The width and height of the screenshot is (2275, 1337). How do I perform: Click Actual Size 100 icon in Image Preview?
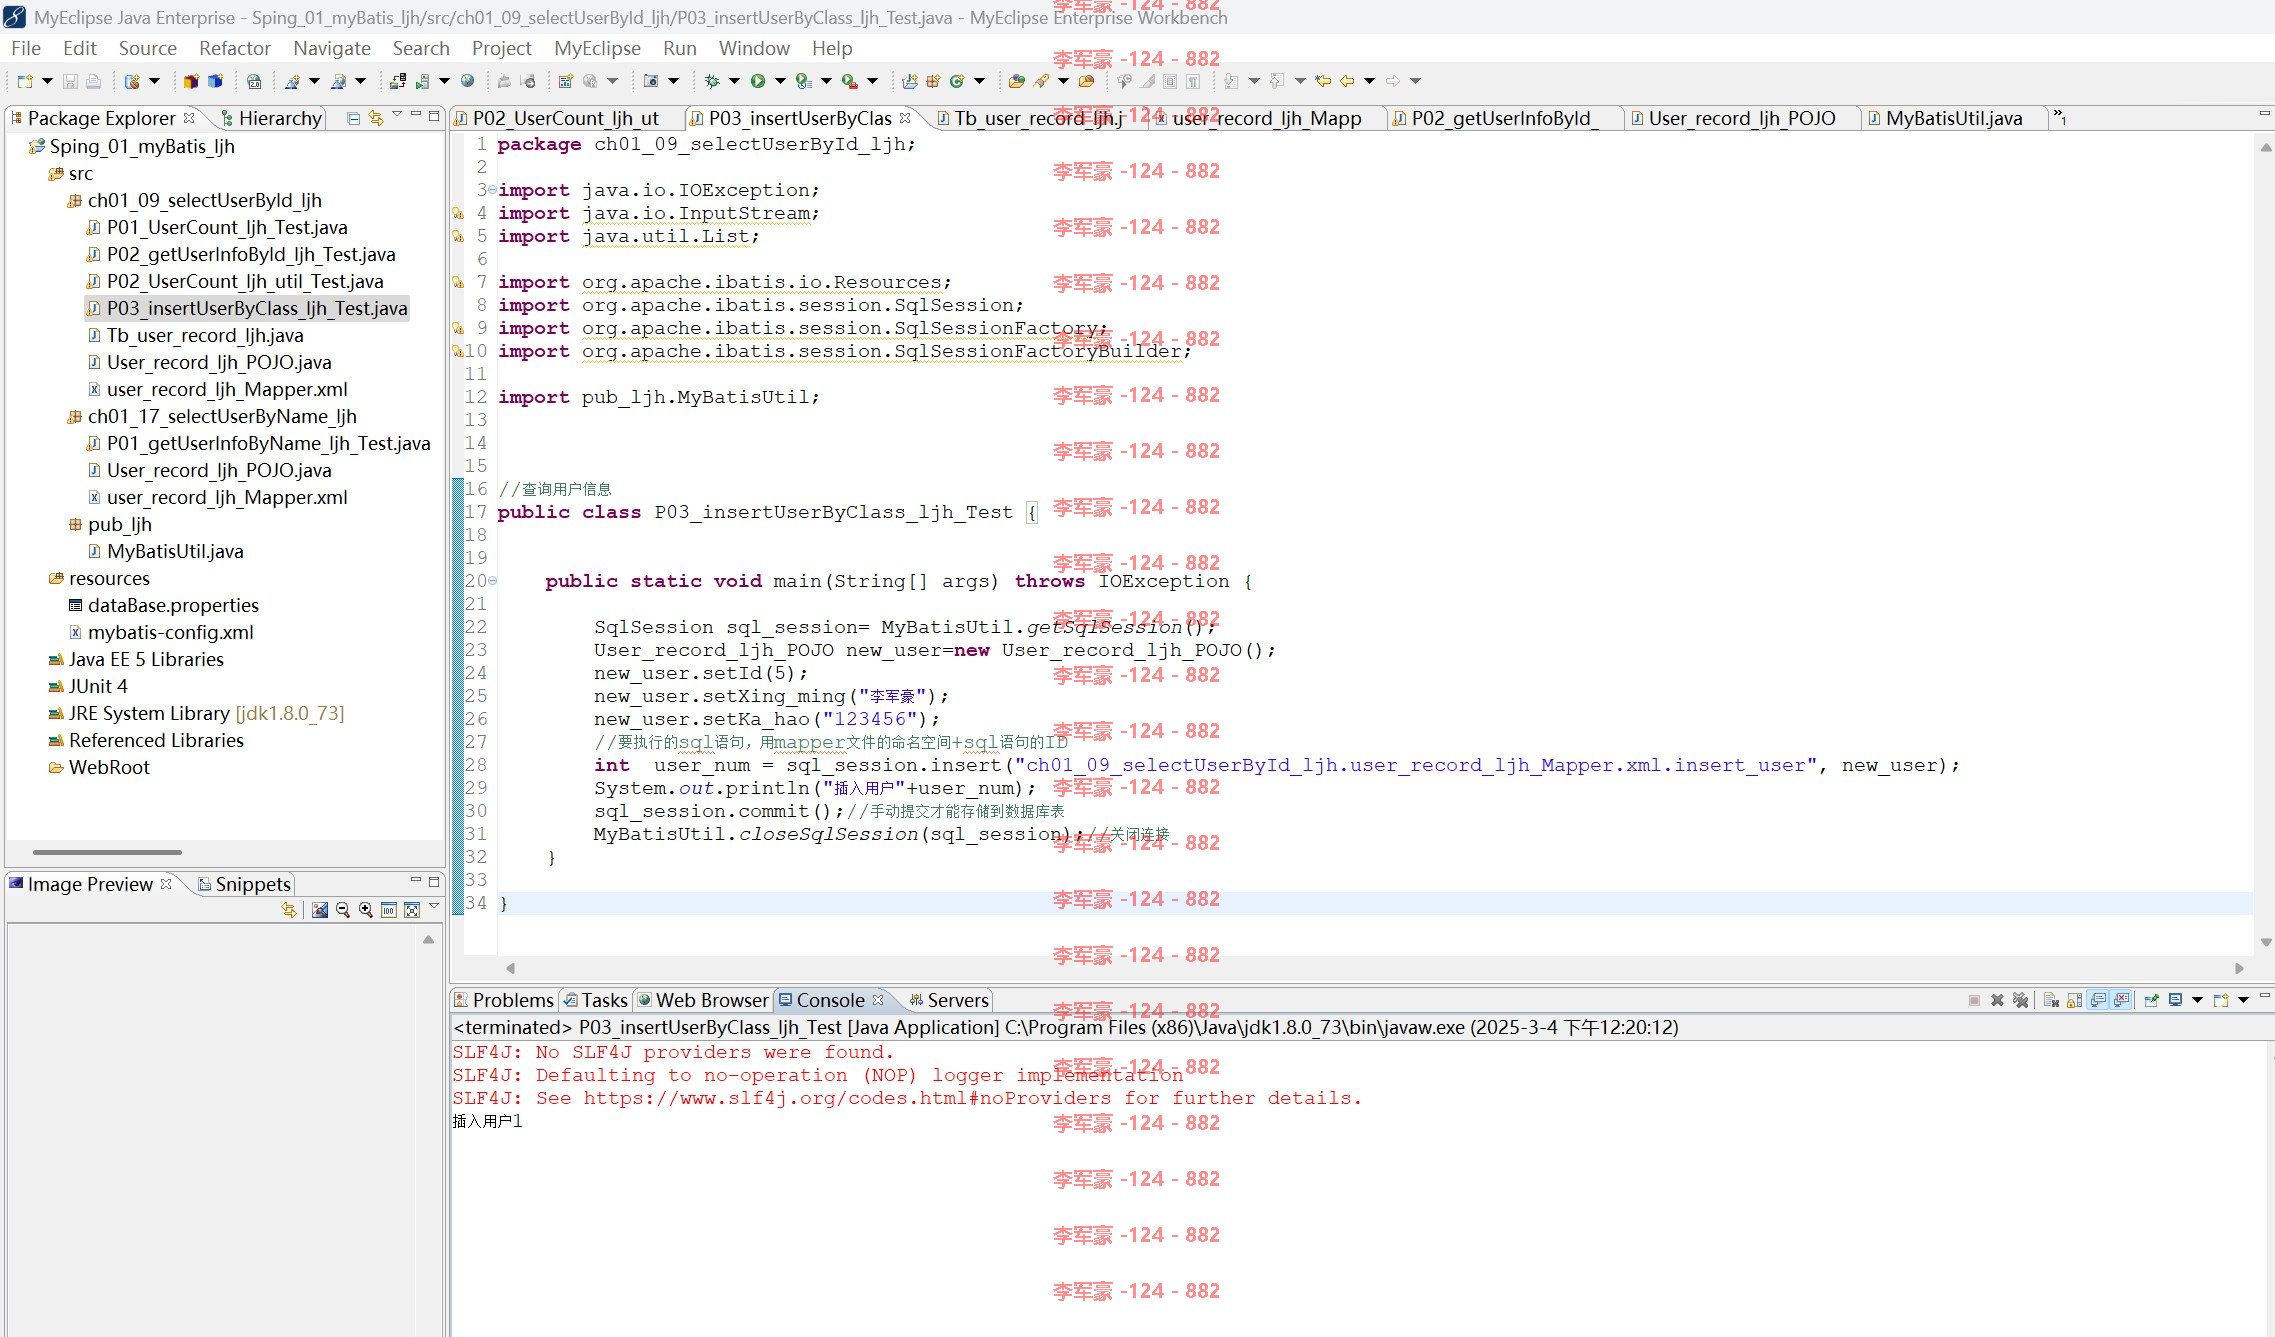point(389,910)
